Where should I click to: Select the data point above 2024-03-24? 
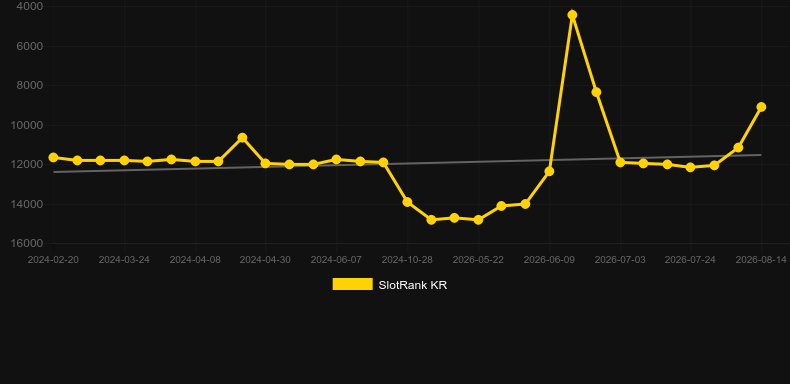124,160
